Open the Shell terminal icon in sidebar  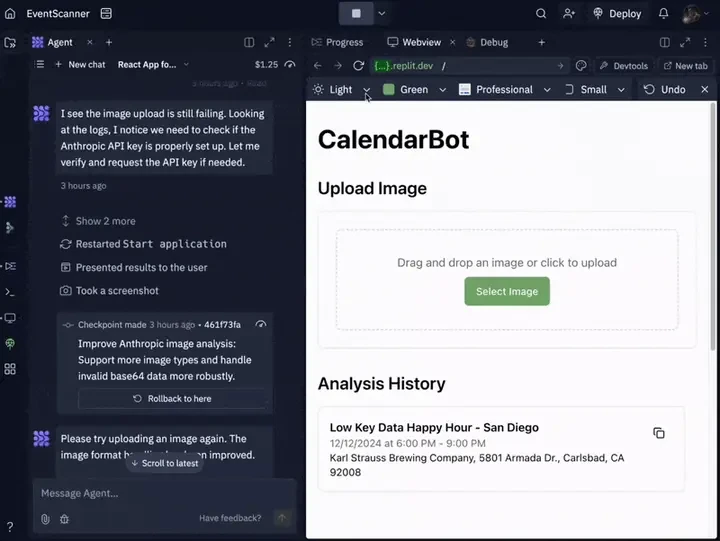[x=10, y=292]
